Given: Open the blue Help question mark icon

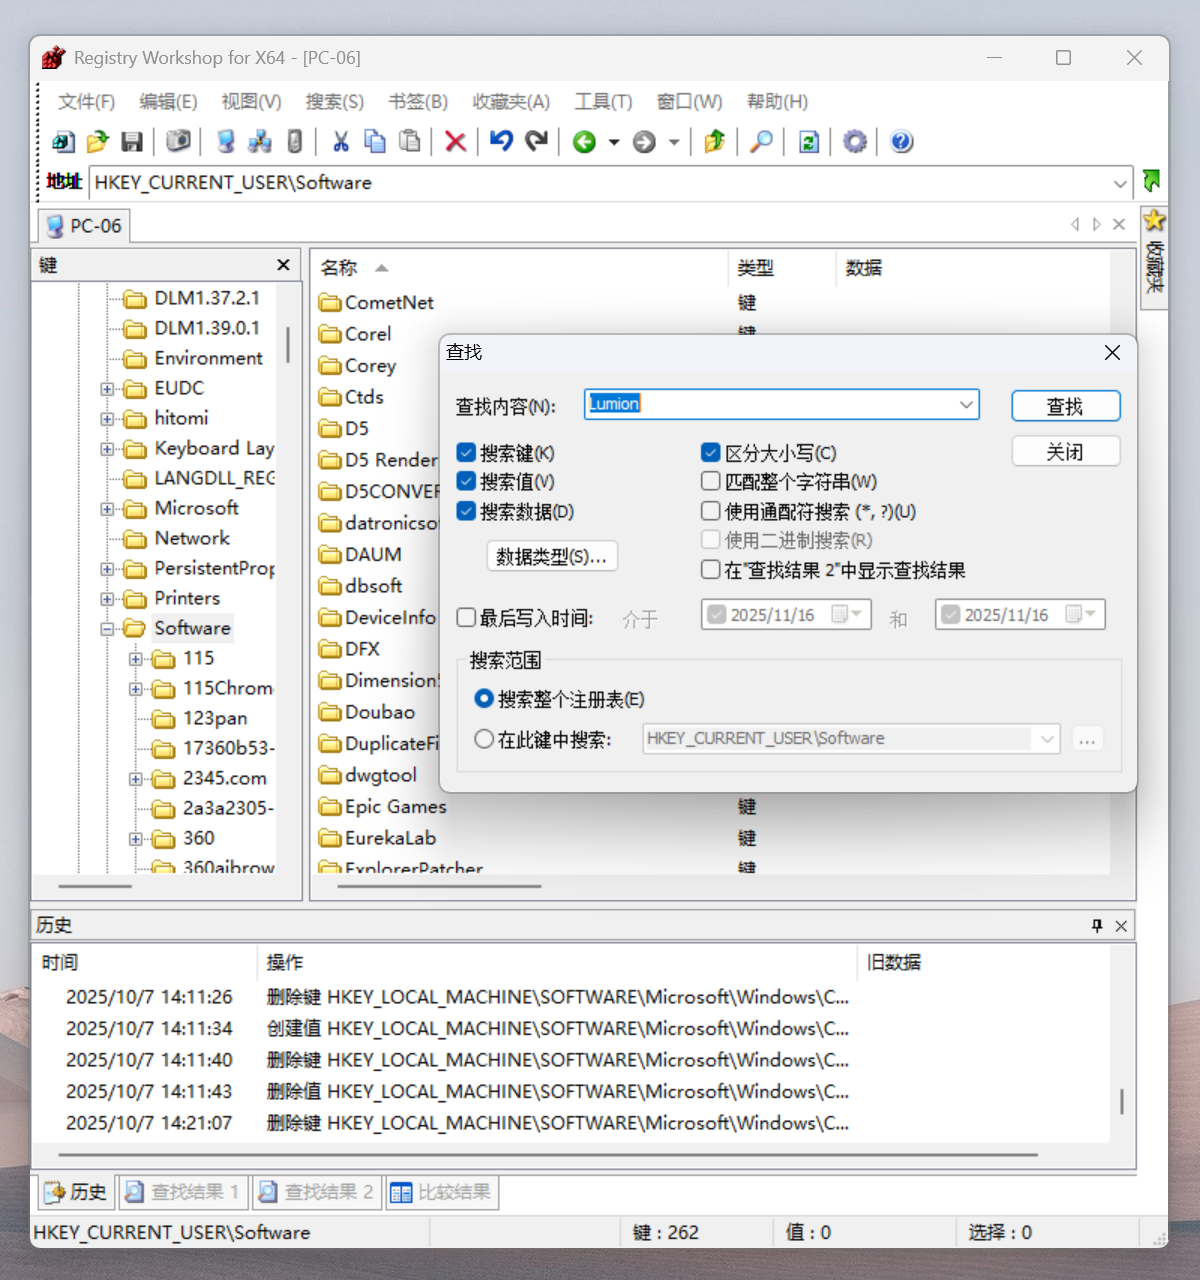Looking at the screenshot, I should (x=901, y=142).
